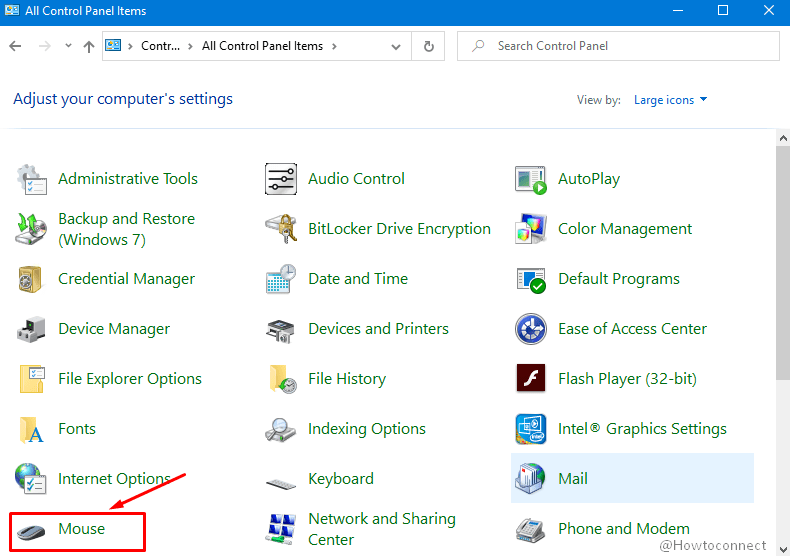This screenshot has width=790, height=556.
Task: Click the BitLocker Drive Encryption label
Action: click(x=400, y=229)
